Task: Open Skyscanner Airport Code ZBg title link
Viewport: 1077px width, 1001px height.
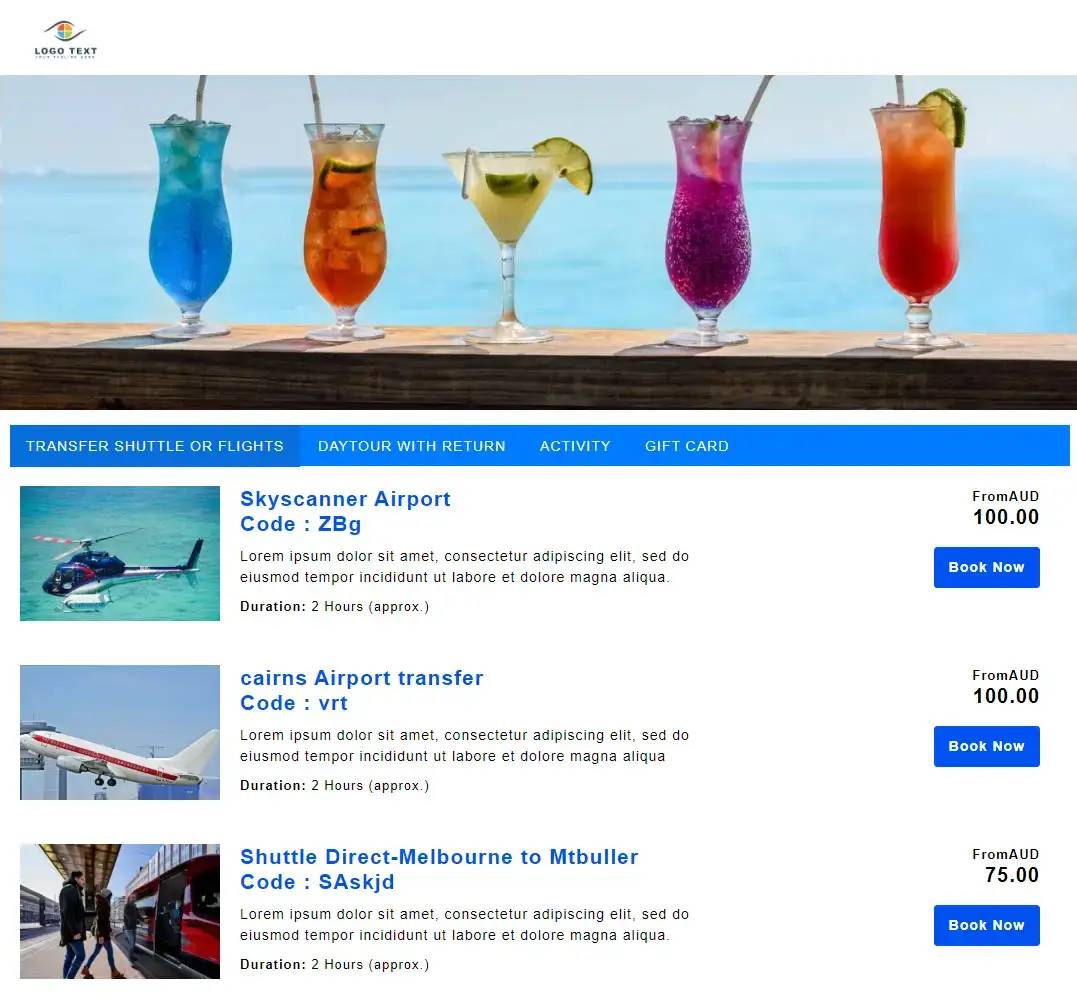Action: click(345, 511)
